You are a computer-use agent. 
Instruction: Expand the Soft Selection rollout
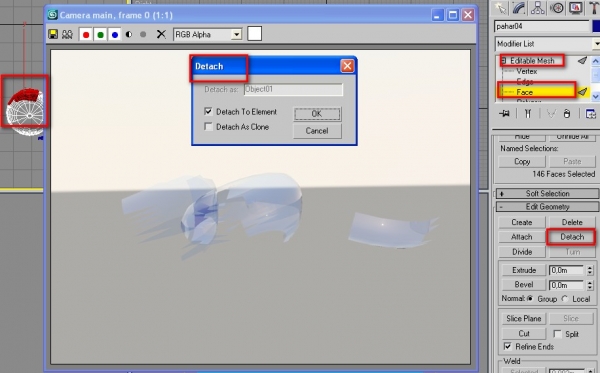coord(547,194)
